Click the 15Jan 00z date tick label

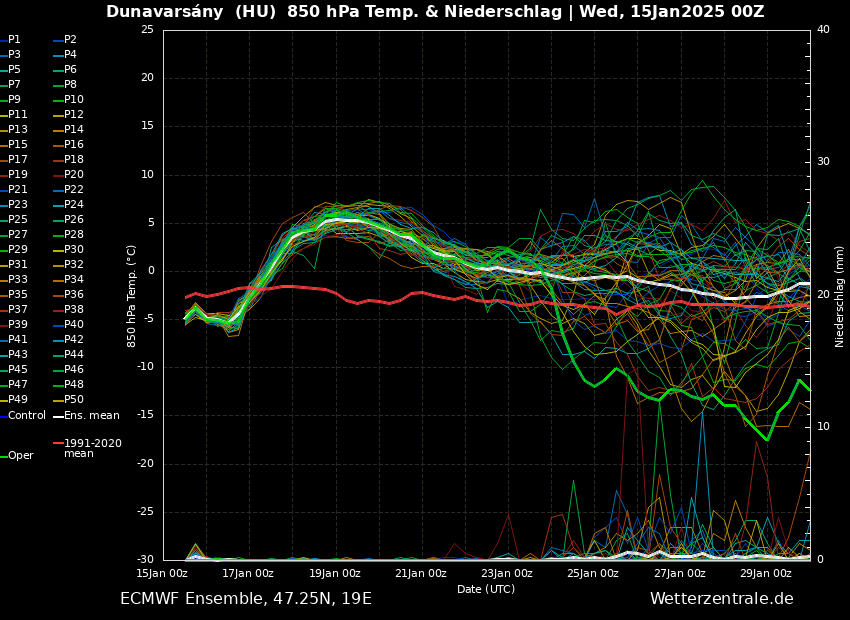[x=162, y=574]
